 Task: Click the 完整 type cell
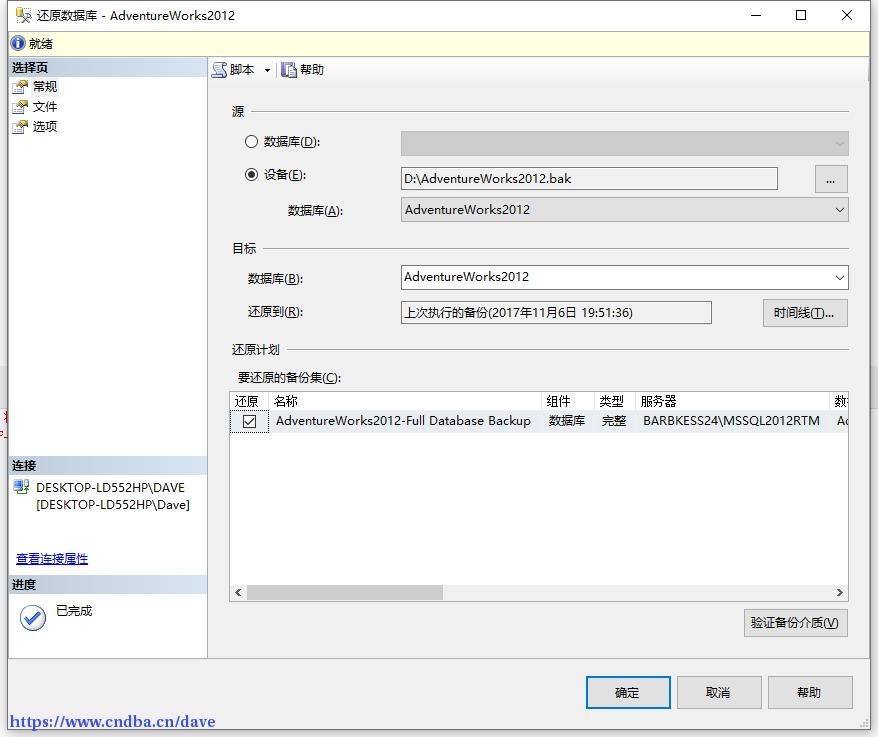614,421
